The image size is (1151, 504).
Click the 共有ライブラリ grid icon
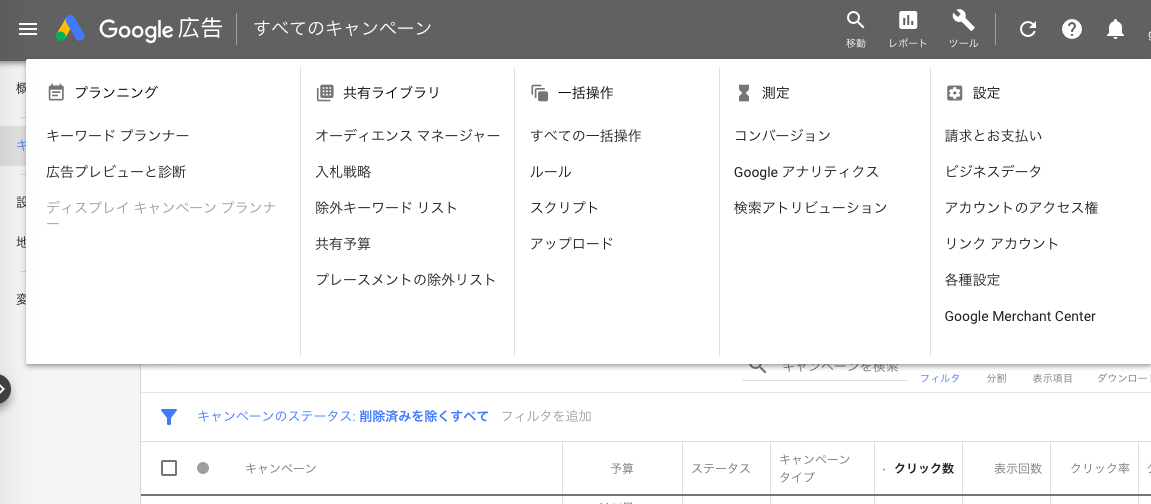pyautogui.click(x=324, y=92)
